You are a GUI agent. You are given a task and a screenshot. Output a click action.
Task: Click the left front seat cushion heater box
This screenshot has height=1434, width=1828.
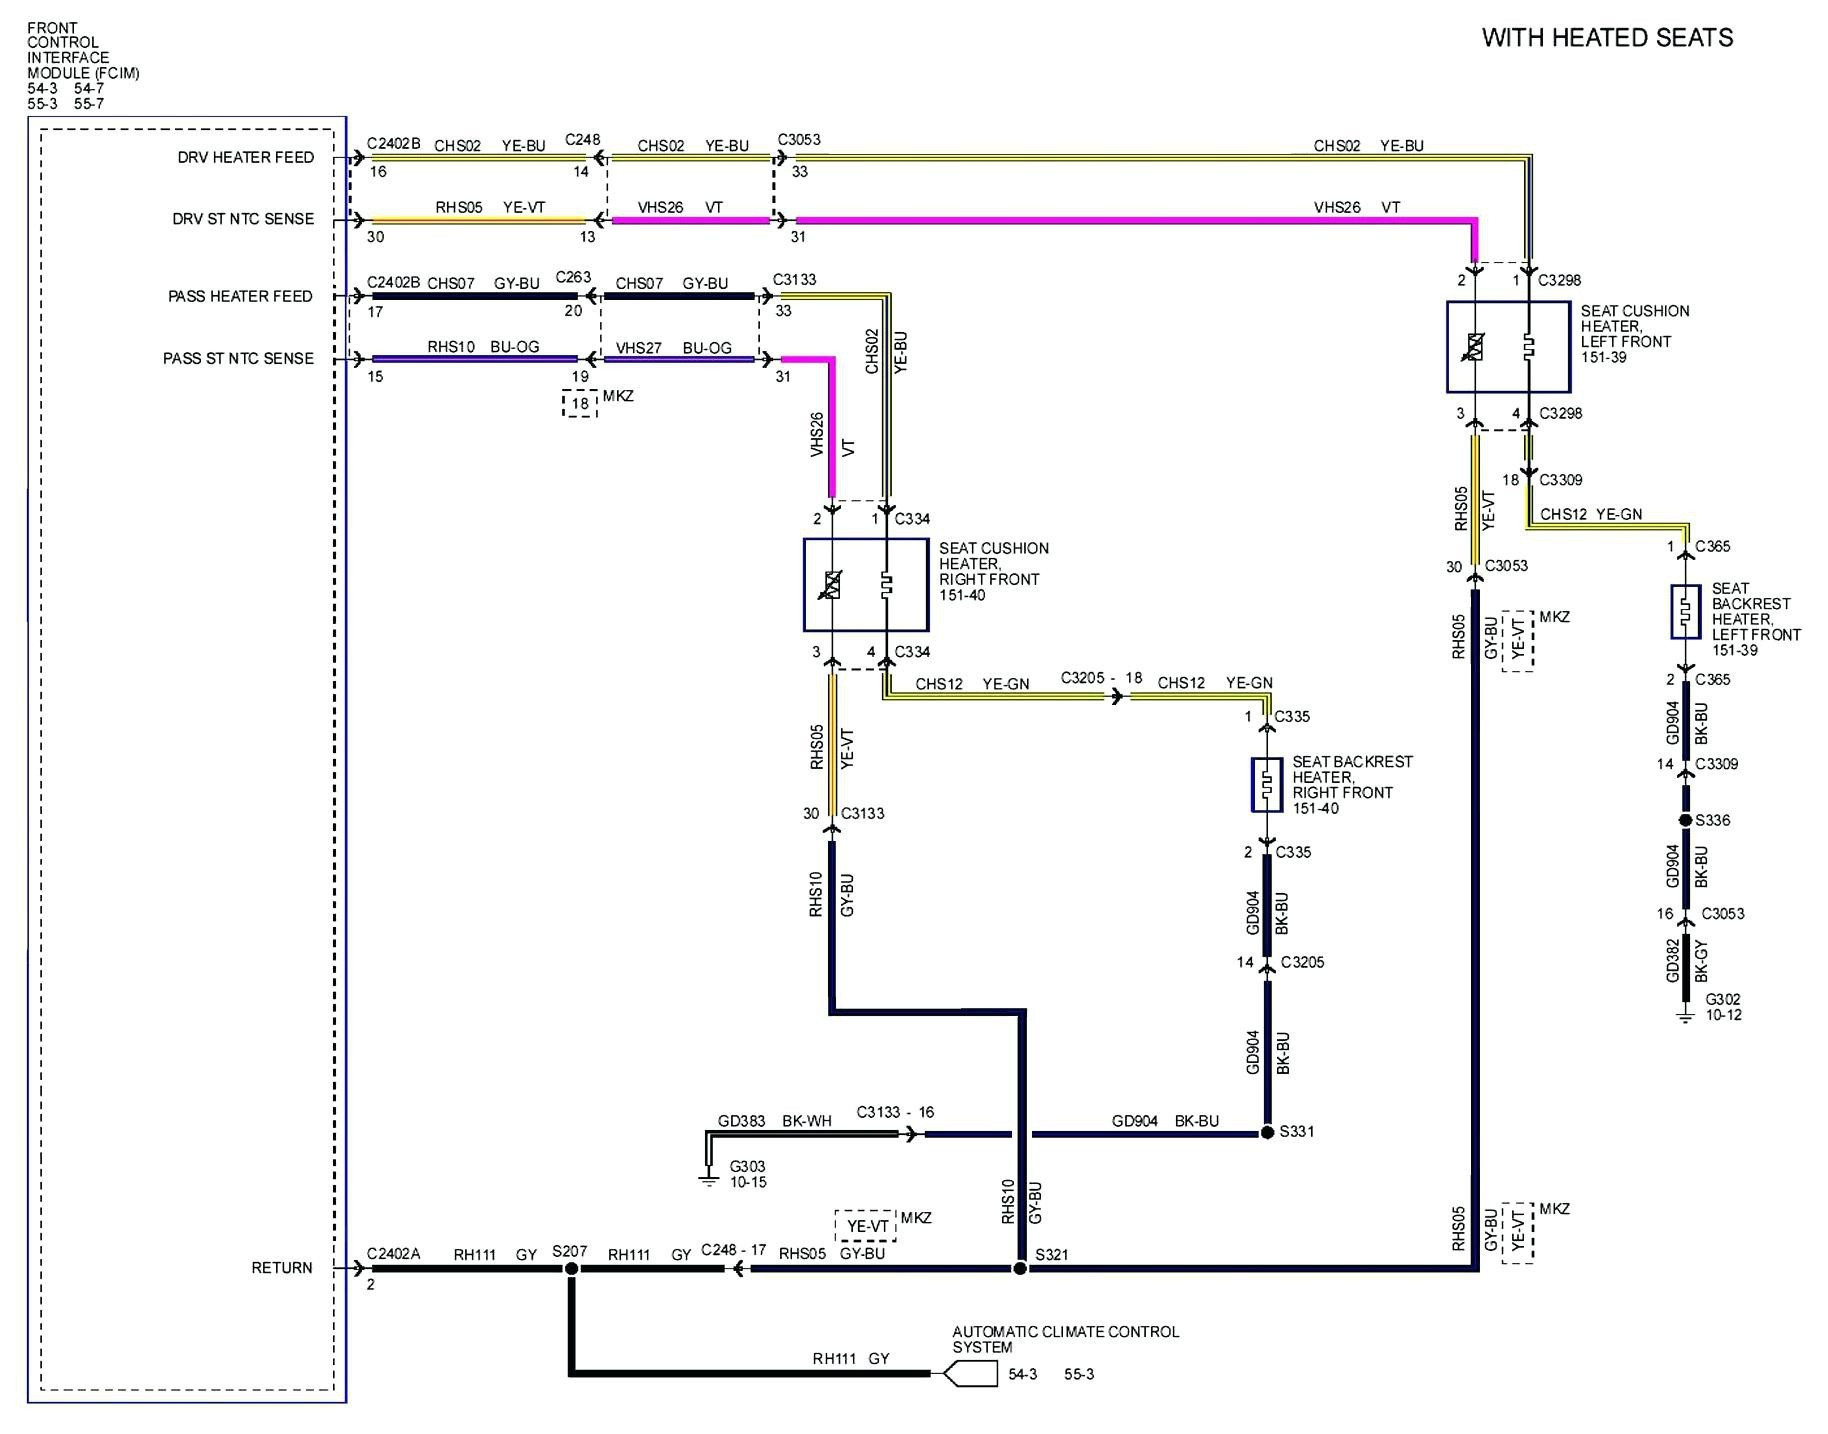click(x=1506, y=347)
